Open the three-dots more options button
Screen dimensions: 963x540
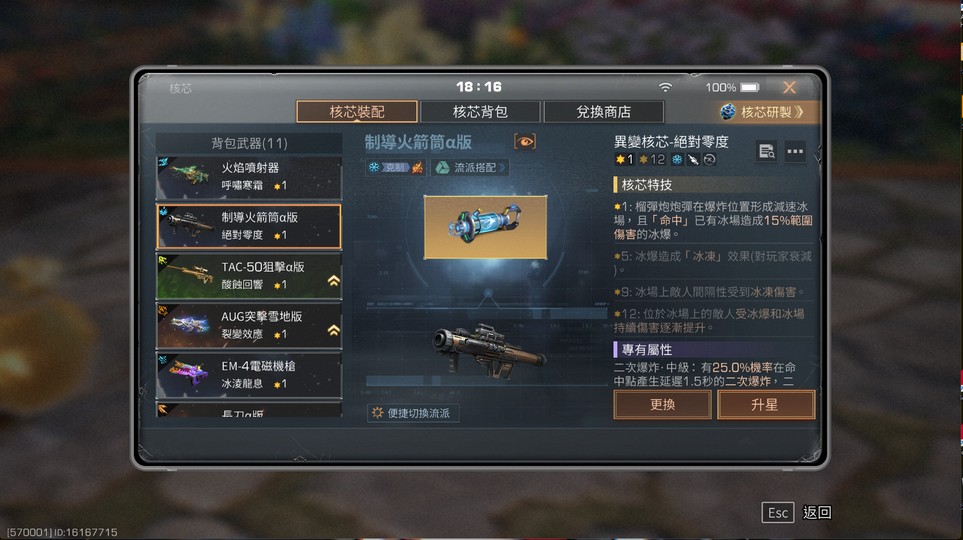click(x=795, y=151)
